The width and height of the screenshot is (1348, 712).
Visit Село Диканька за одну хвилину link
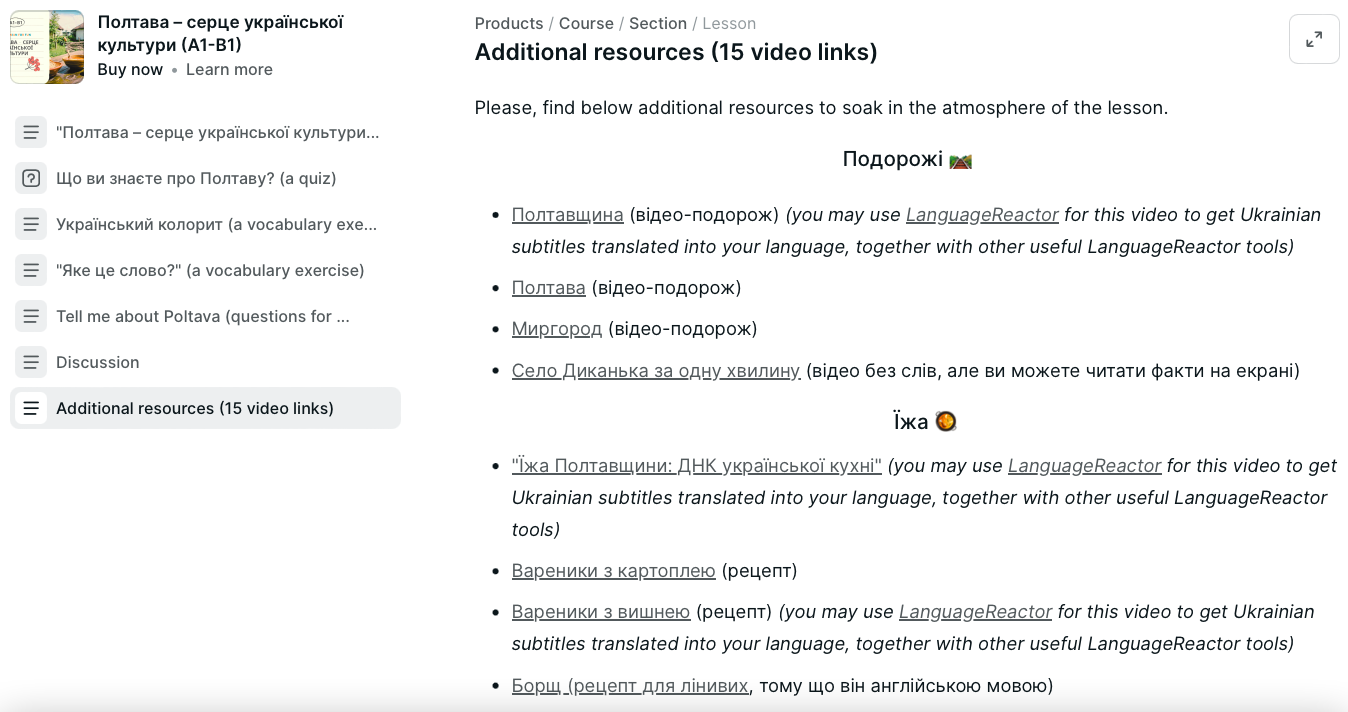pyautogui.click(x=656, y=370)
